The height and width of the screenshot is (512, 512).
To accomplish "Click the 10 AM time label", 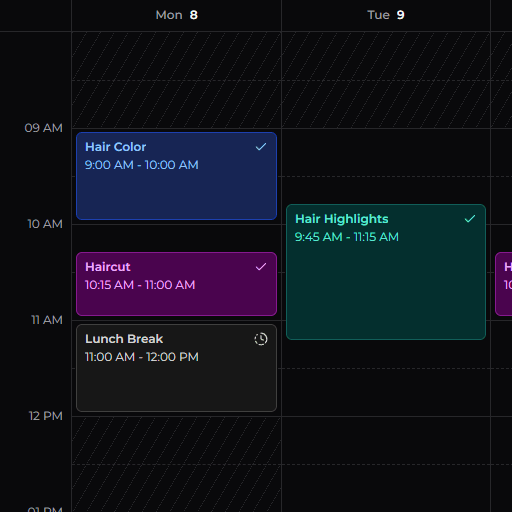I will [45, 224].
